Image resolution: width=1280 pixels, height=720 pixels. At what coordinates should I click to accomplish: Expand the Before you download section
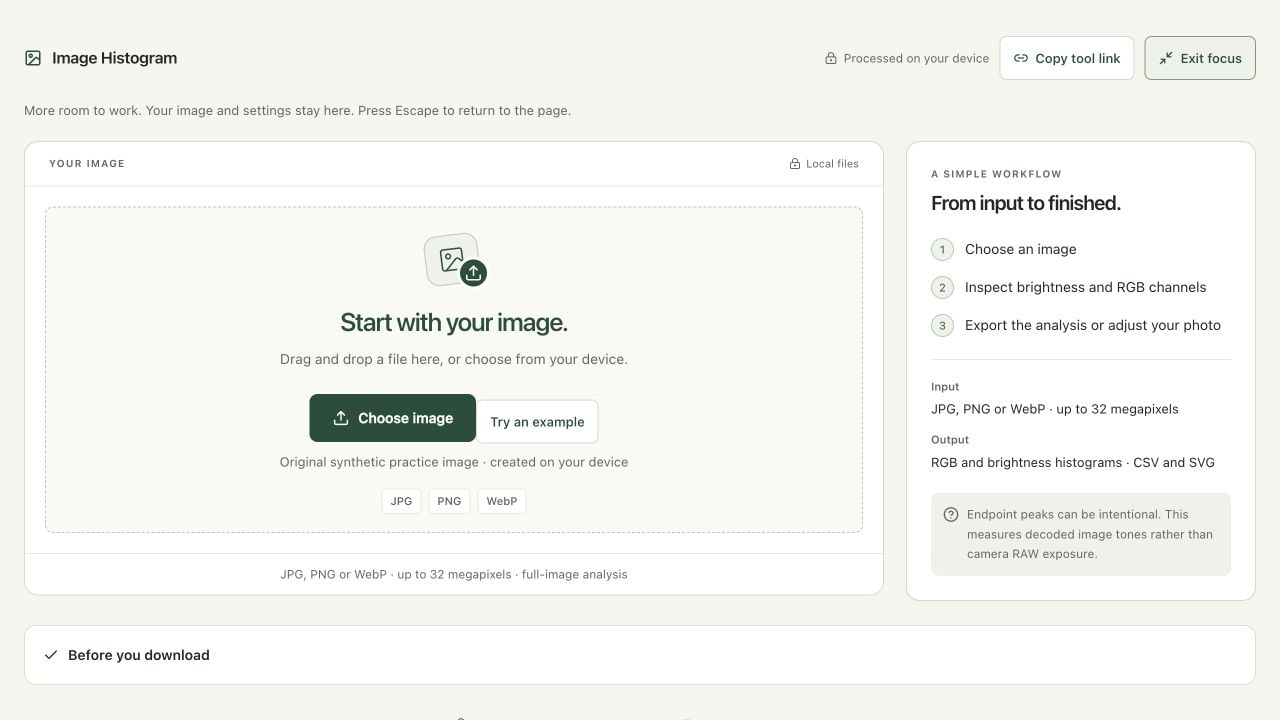640,655
